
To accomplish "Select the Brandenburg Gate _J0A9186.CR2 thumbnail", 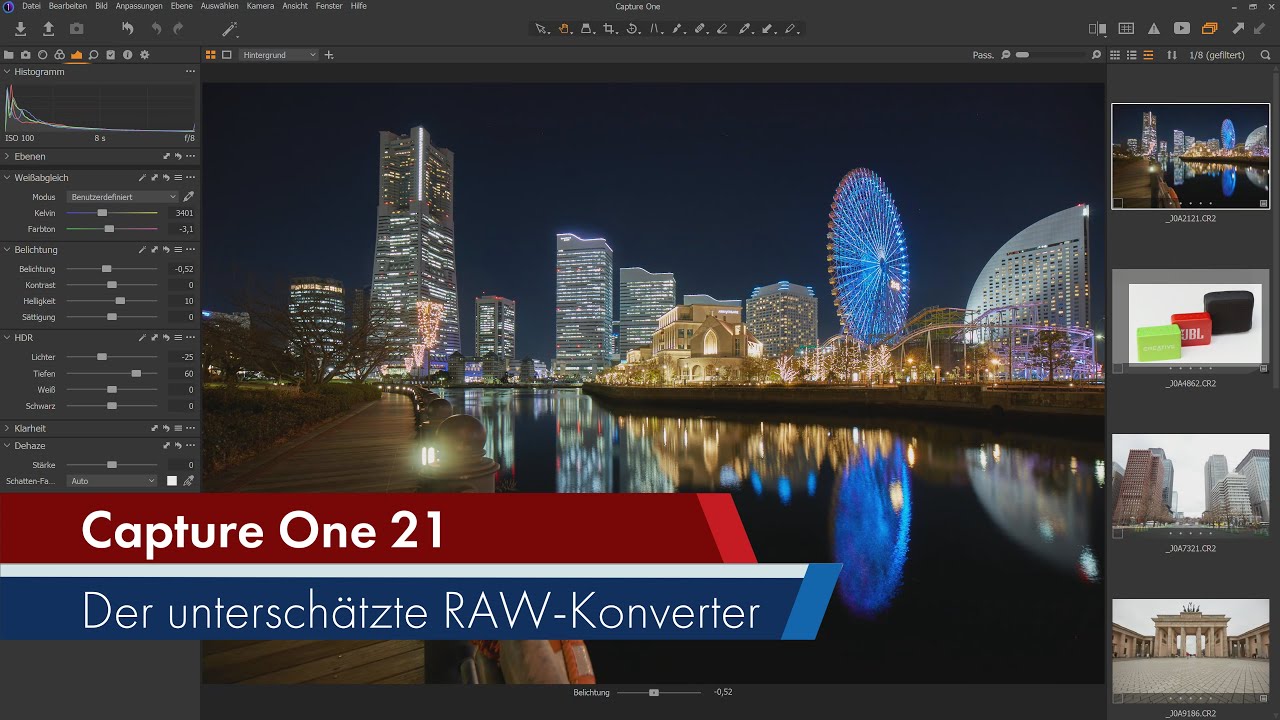I will coord(1190,651).
